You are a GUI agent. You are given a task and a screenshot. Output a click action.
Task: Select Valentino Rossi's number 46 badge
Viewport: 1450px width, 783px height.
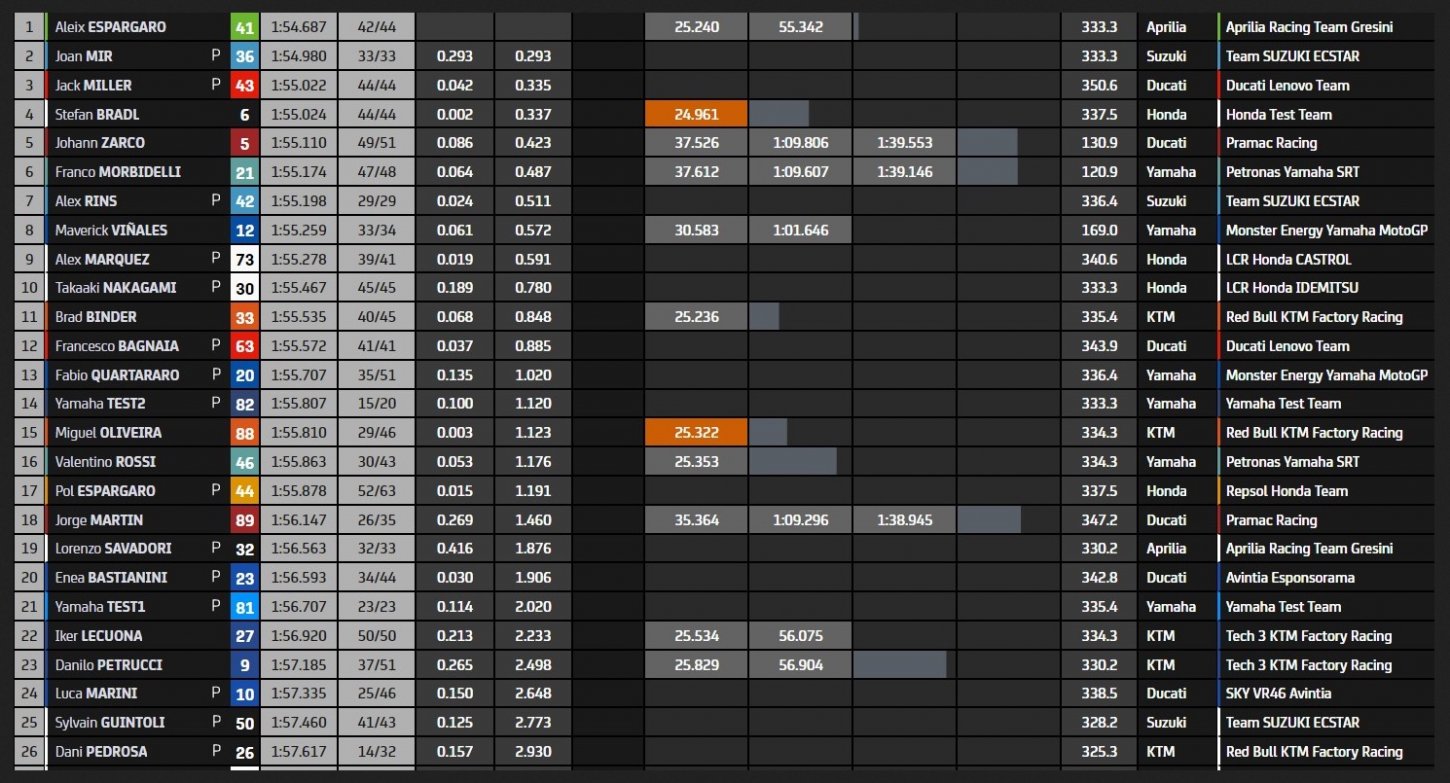[244, 462]
